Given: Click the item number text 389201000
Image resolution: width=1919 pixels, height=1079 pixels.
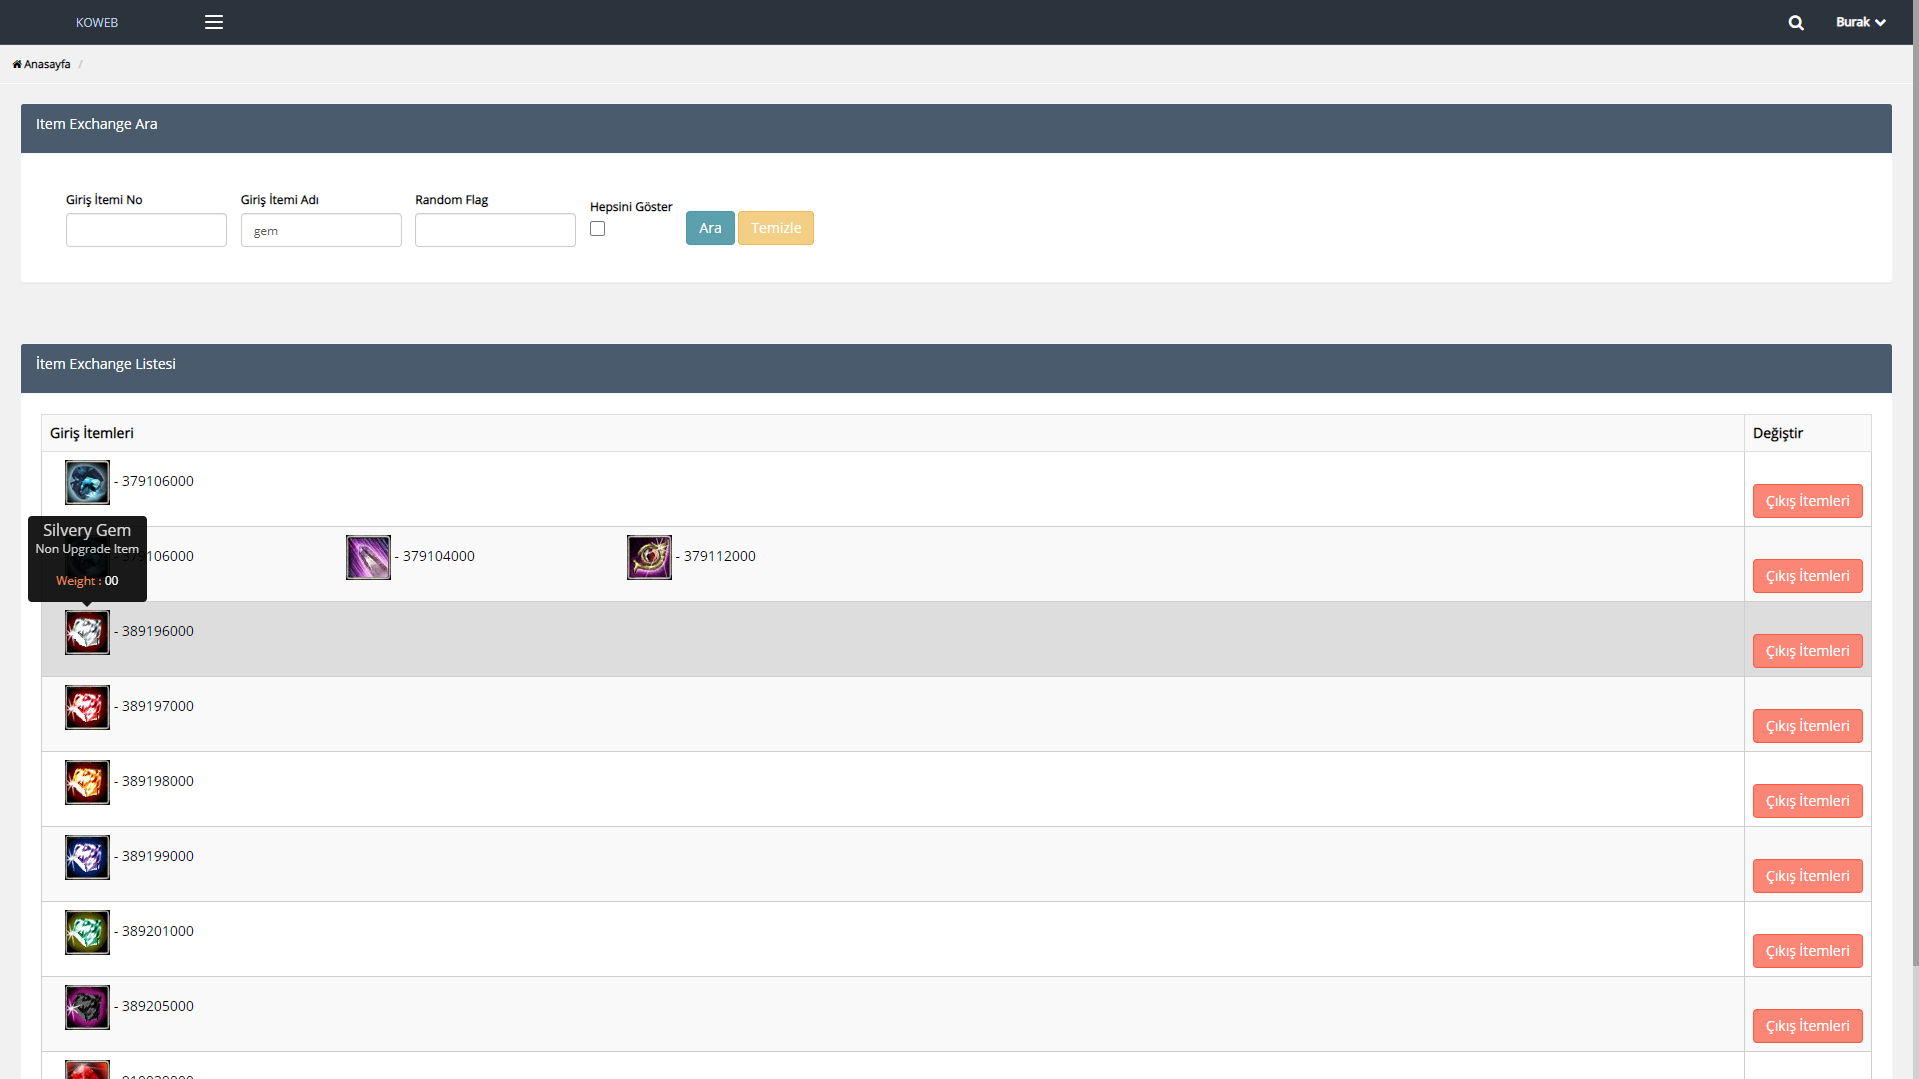Looking at the screenshot, I should [157, 931].
